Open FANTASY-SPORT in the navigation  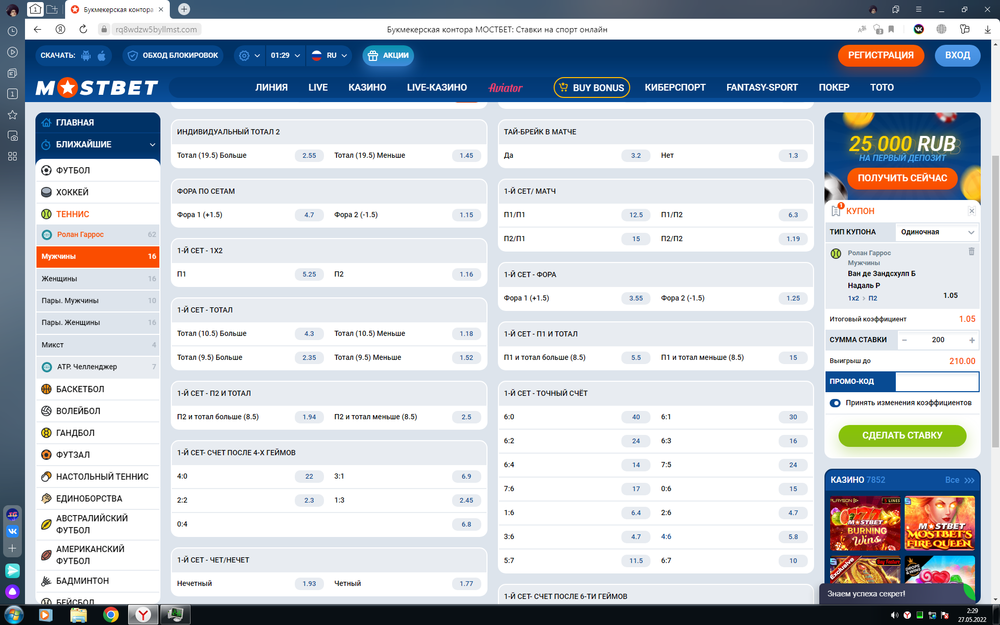pyautogui.click(x=762, y=87)
